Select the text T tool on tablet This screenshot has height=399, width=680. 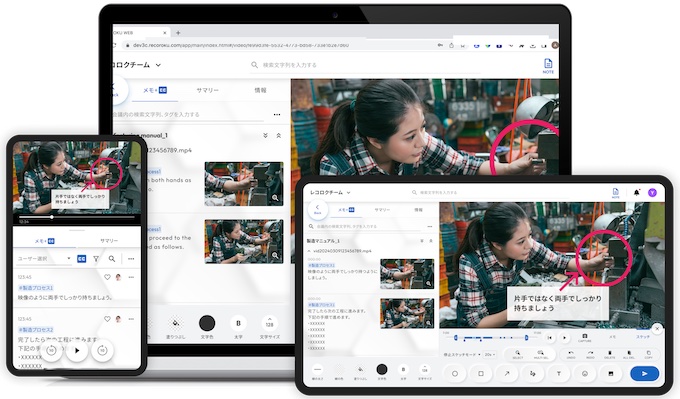[x=559, y=373]
